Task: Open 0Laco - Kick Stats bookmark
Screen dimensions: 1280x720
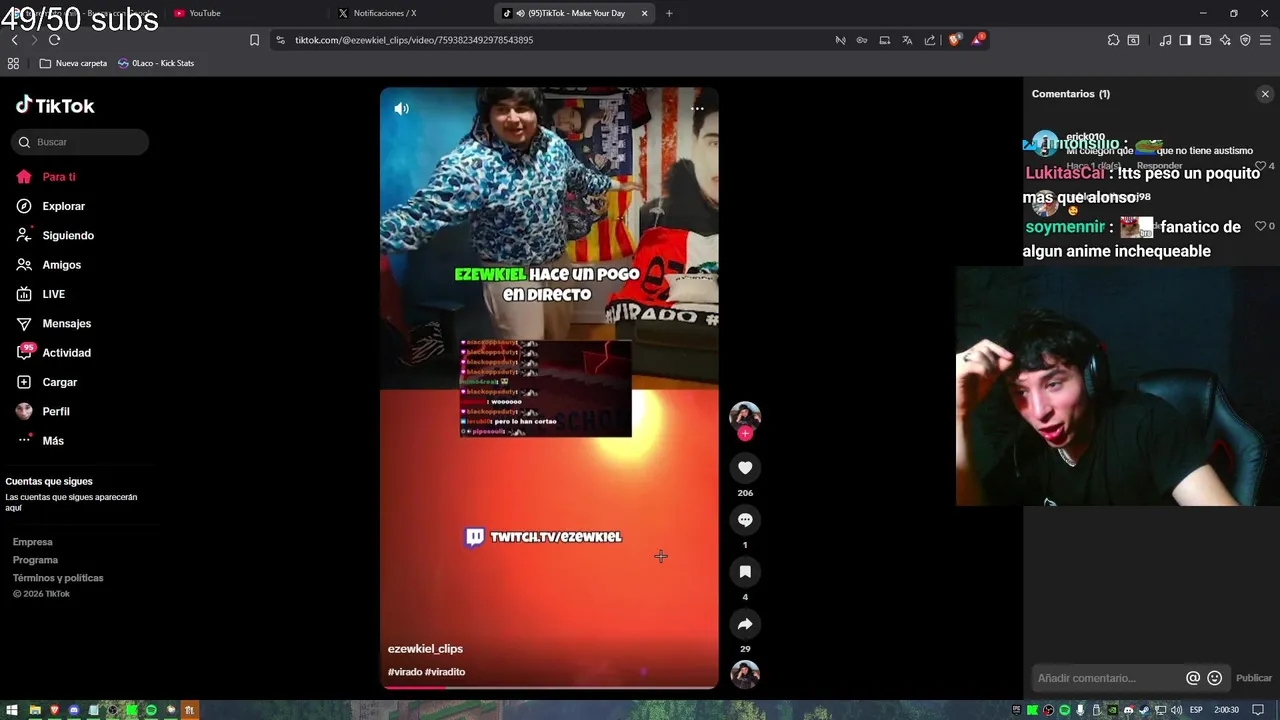Action: [156, 63]
